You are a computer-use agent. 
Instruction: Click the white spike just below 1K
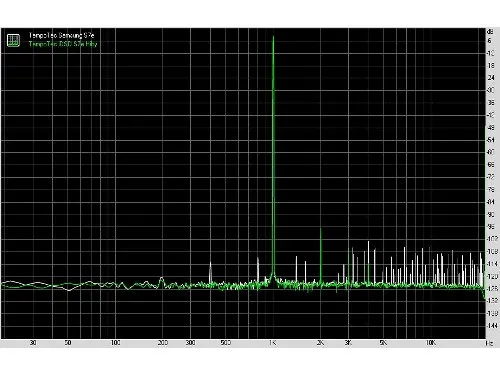(258, 268)
